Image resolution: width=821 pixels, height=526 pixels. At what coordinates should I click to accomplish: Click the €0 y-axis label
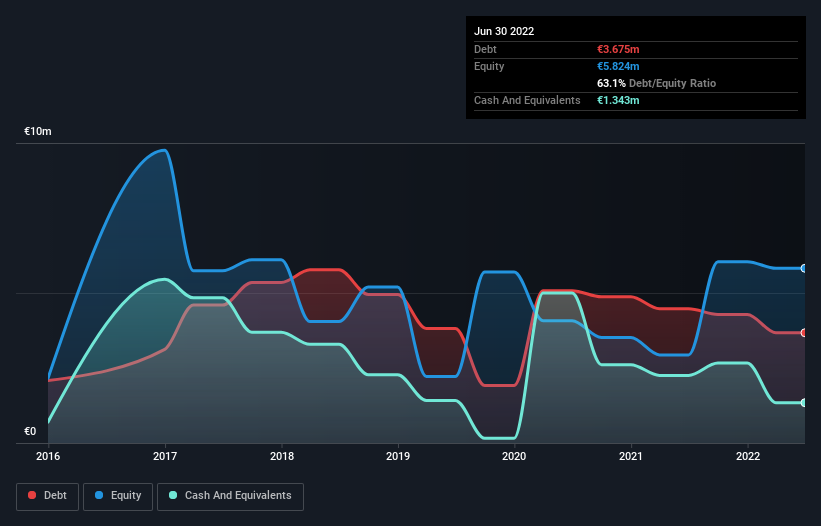(30, 431)
